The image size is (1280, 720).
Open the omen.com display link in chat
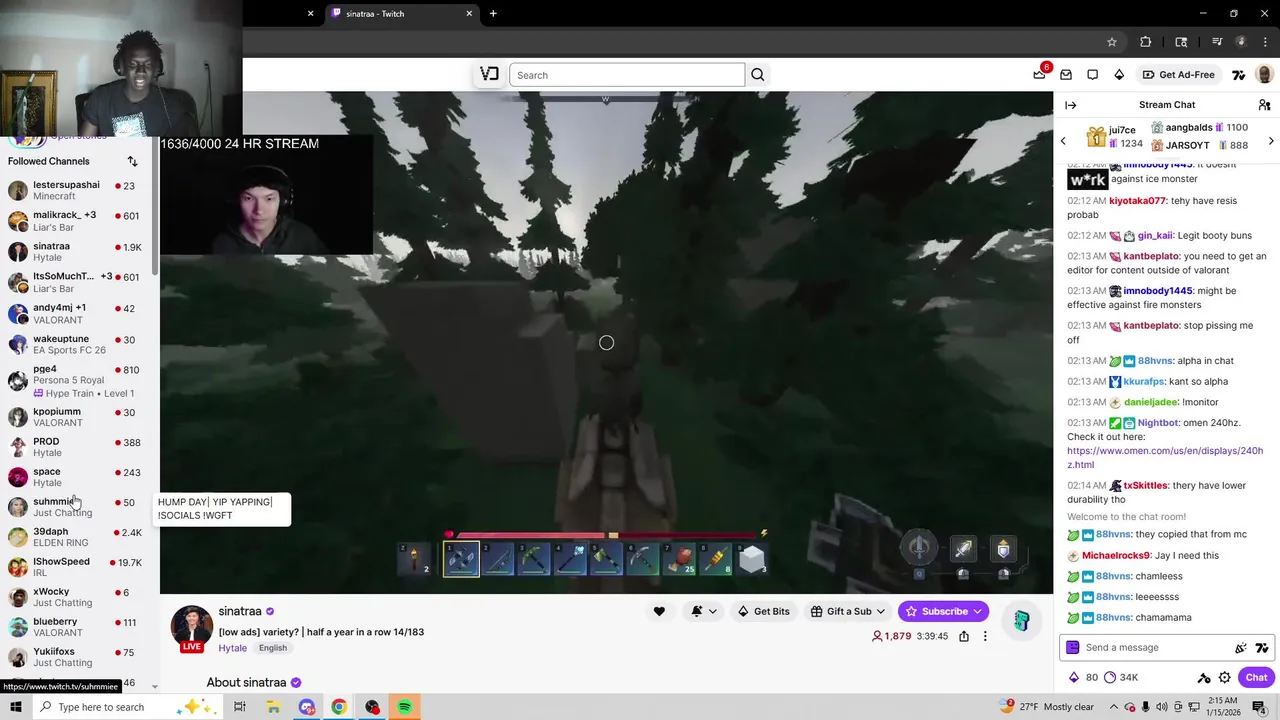point(1165,458)
